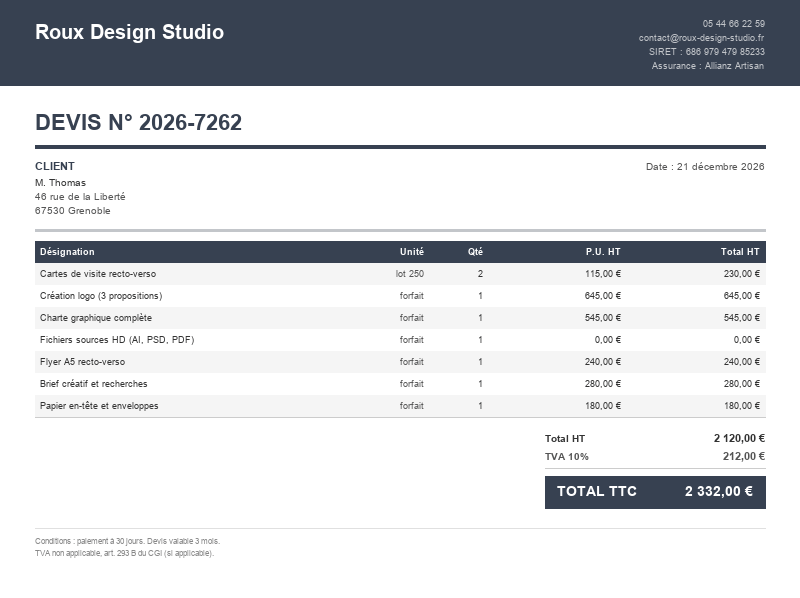Select Total HT 545,00 € for Charte graphique
Screen dimensions: 800x598
[x=742, y=318]
